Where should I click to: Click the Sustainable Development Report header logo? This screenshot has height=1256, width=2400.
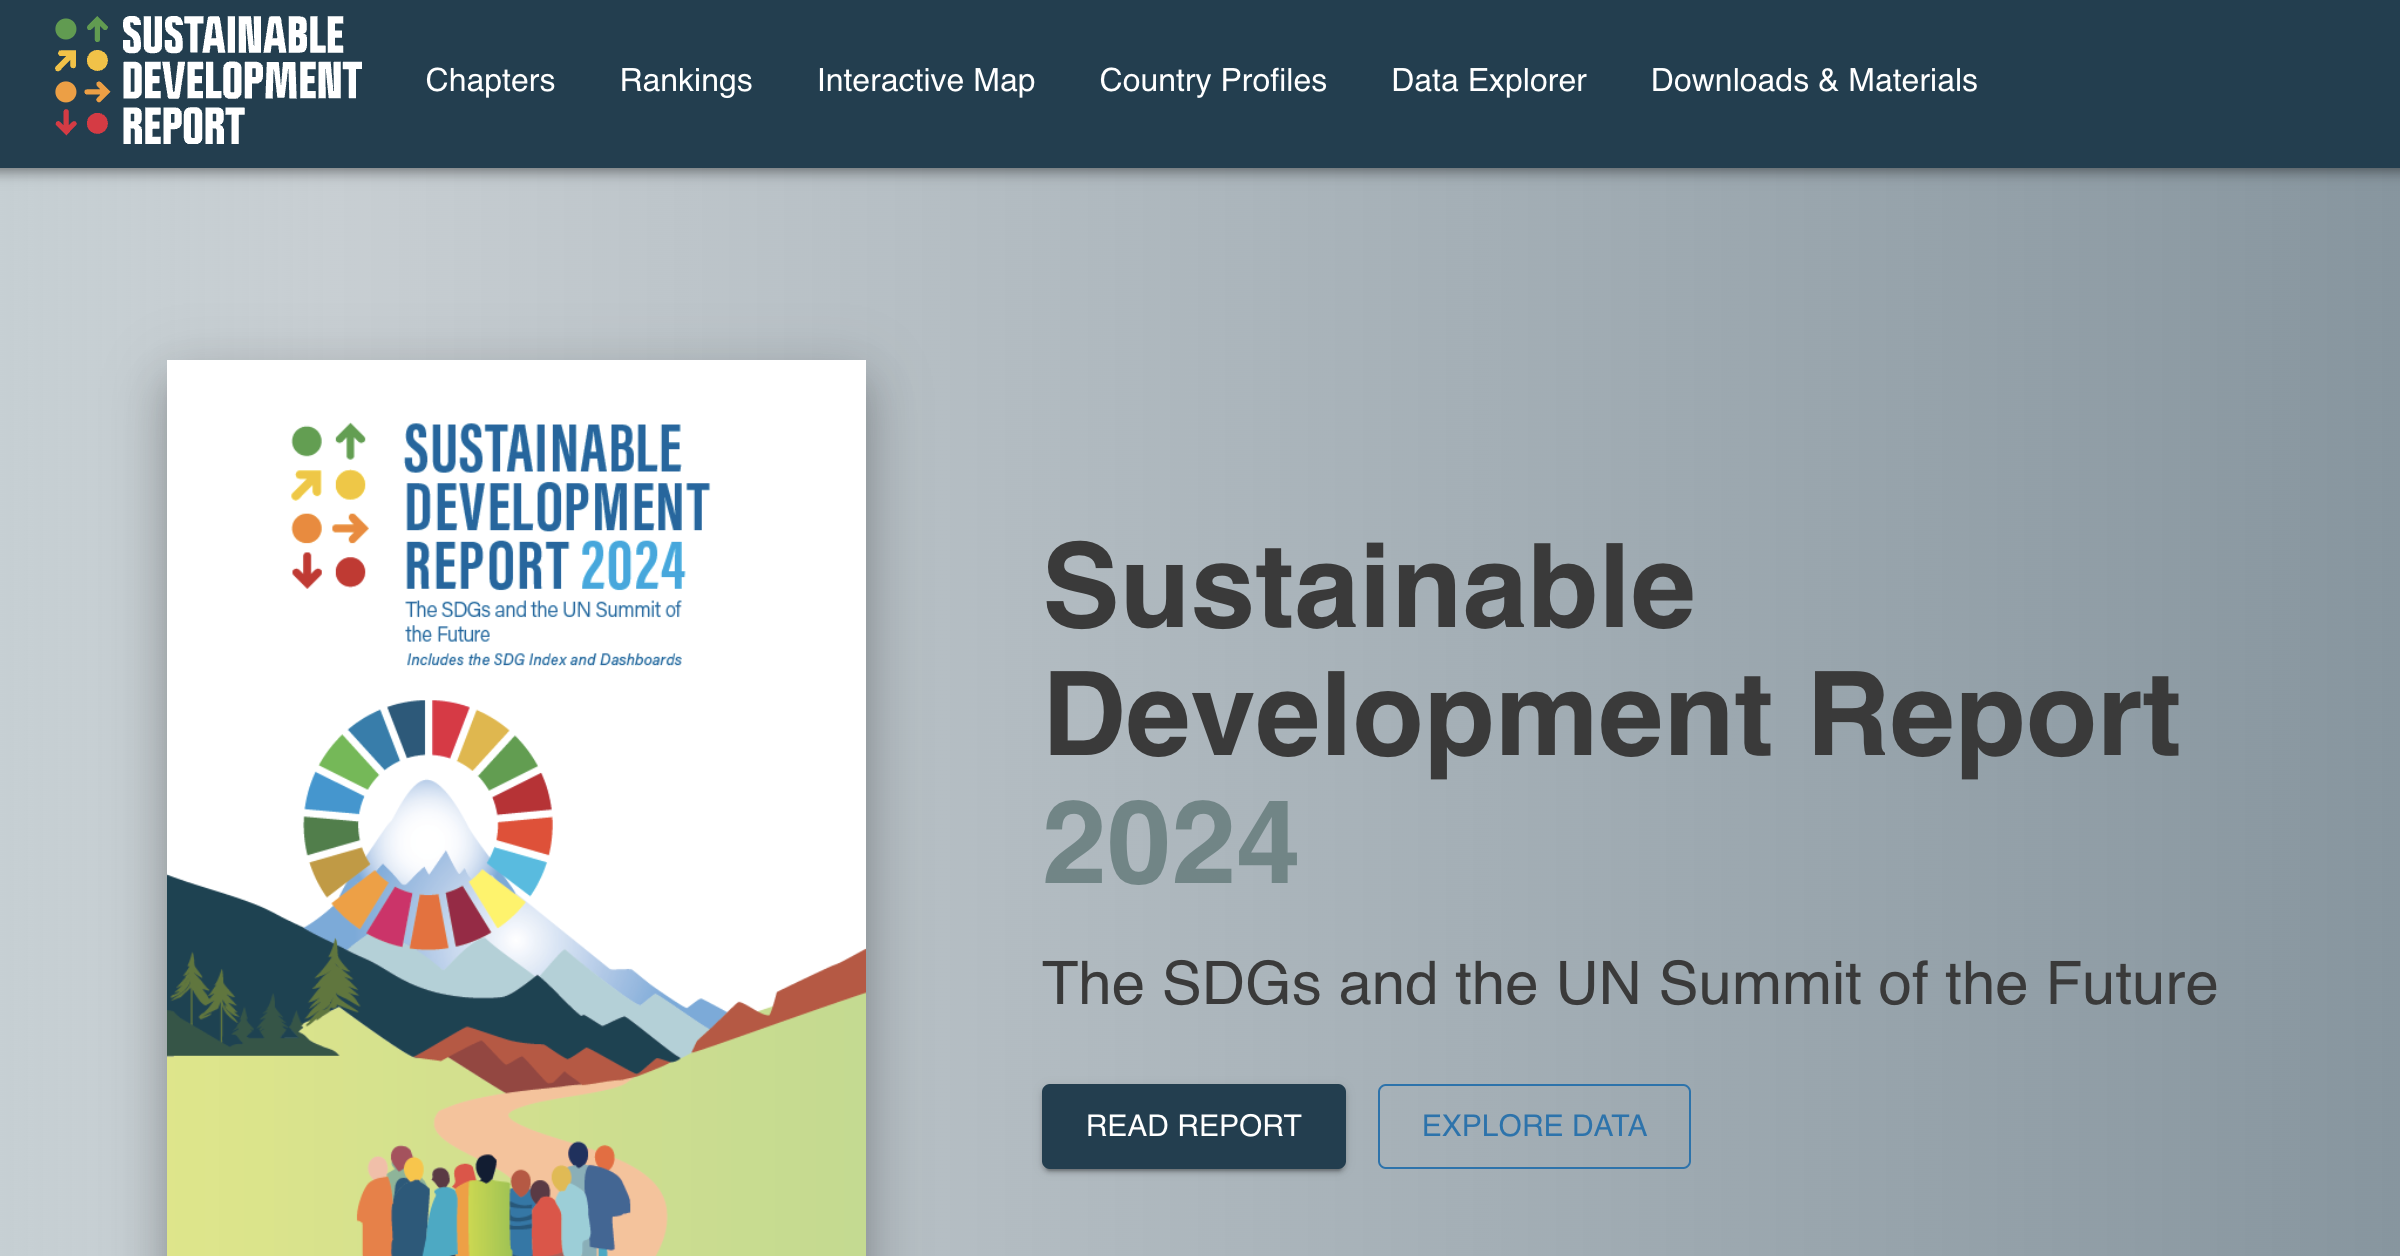[208, 81]
